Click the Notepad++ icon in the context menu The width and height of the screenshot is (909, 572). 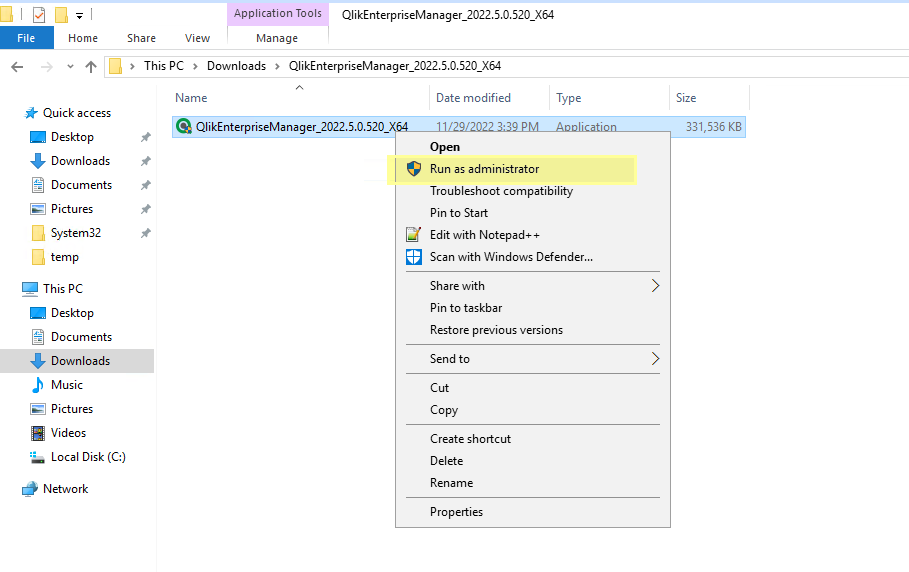413,235
